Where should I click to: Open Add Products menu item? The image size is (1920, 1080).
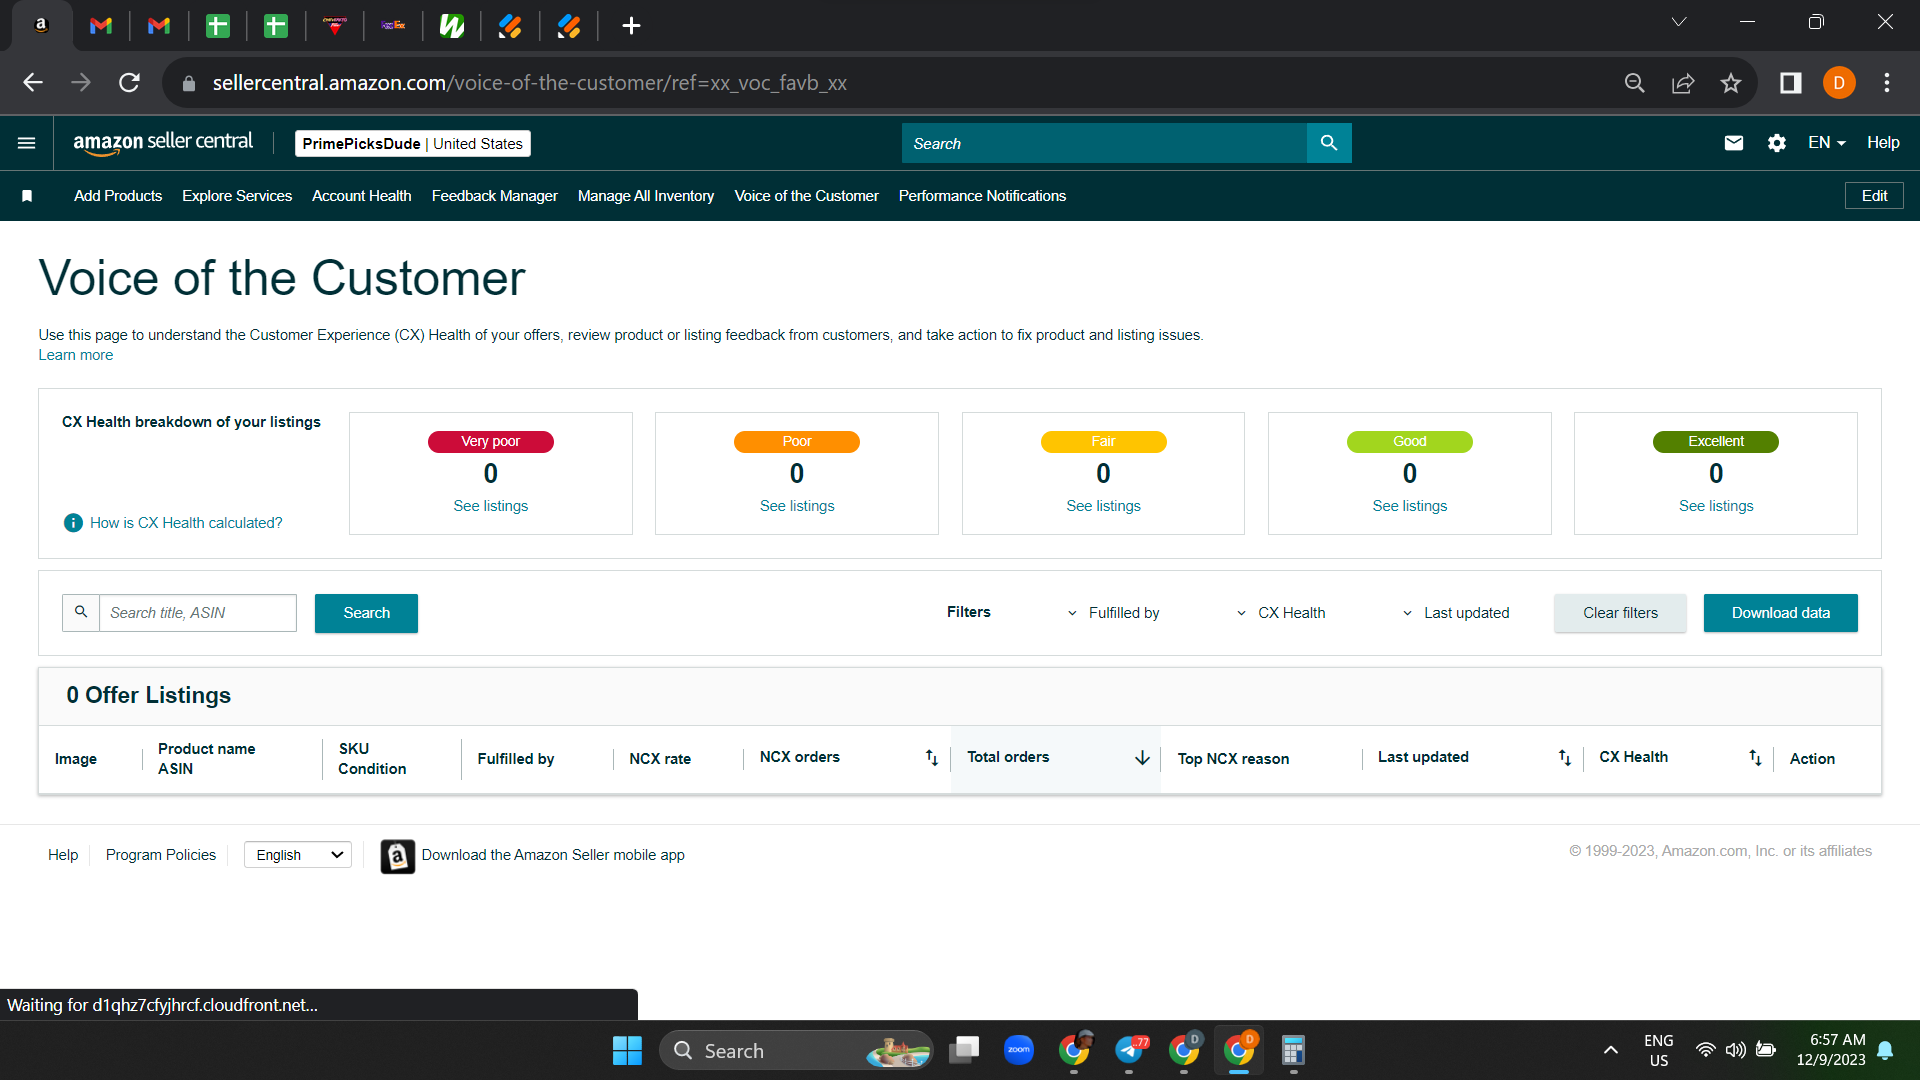point(118,196)
